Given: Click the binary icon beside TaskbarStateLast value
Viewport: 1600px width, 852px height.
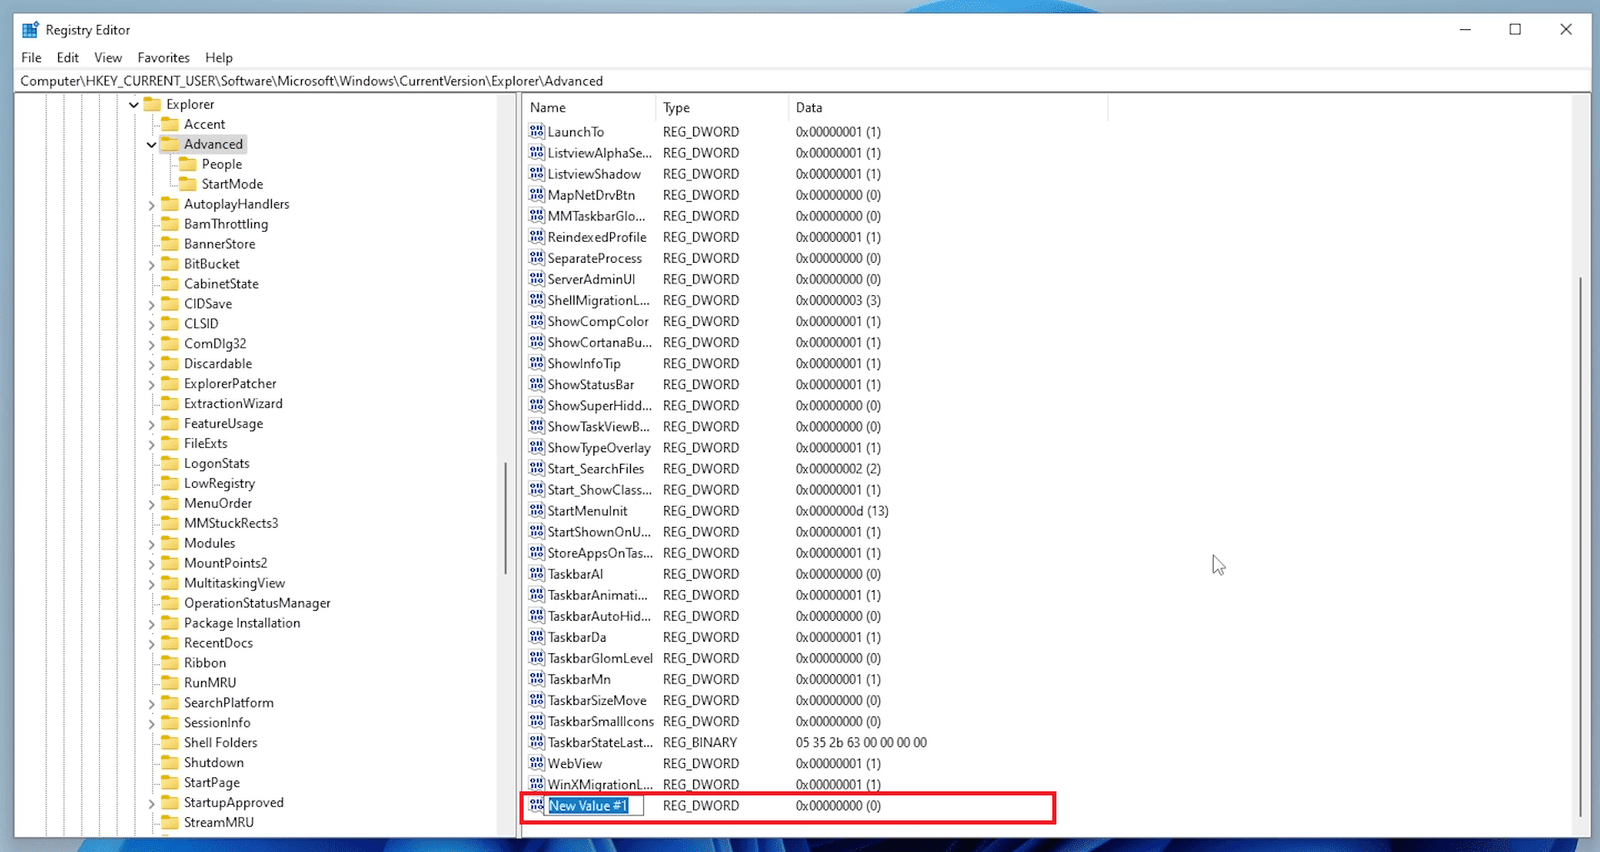Looking at the screenshot, I should tap(537, 743).
